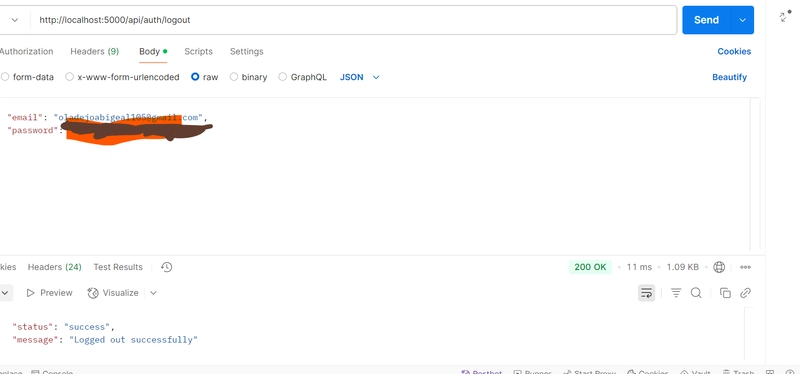Image resolution: width=800 pixels, height=374 pixels.
Task: Select the Body tab
Action: point(153,52)
